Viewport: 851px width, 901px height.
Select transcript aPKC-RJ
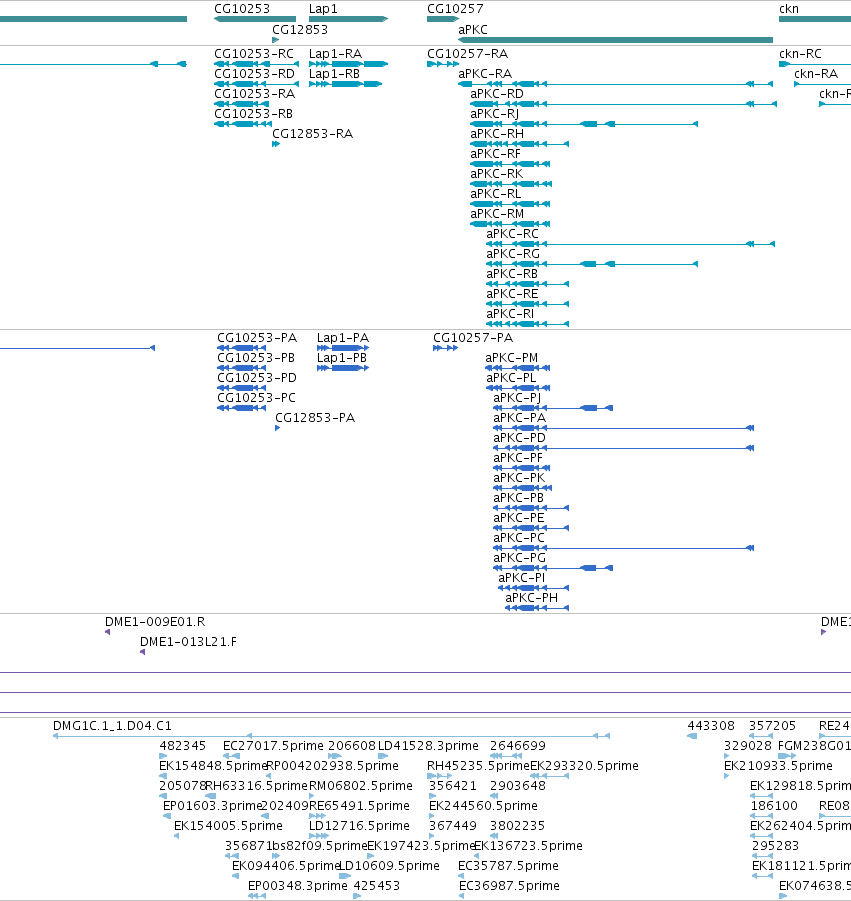click(x=495, y=114)
